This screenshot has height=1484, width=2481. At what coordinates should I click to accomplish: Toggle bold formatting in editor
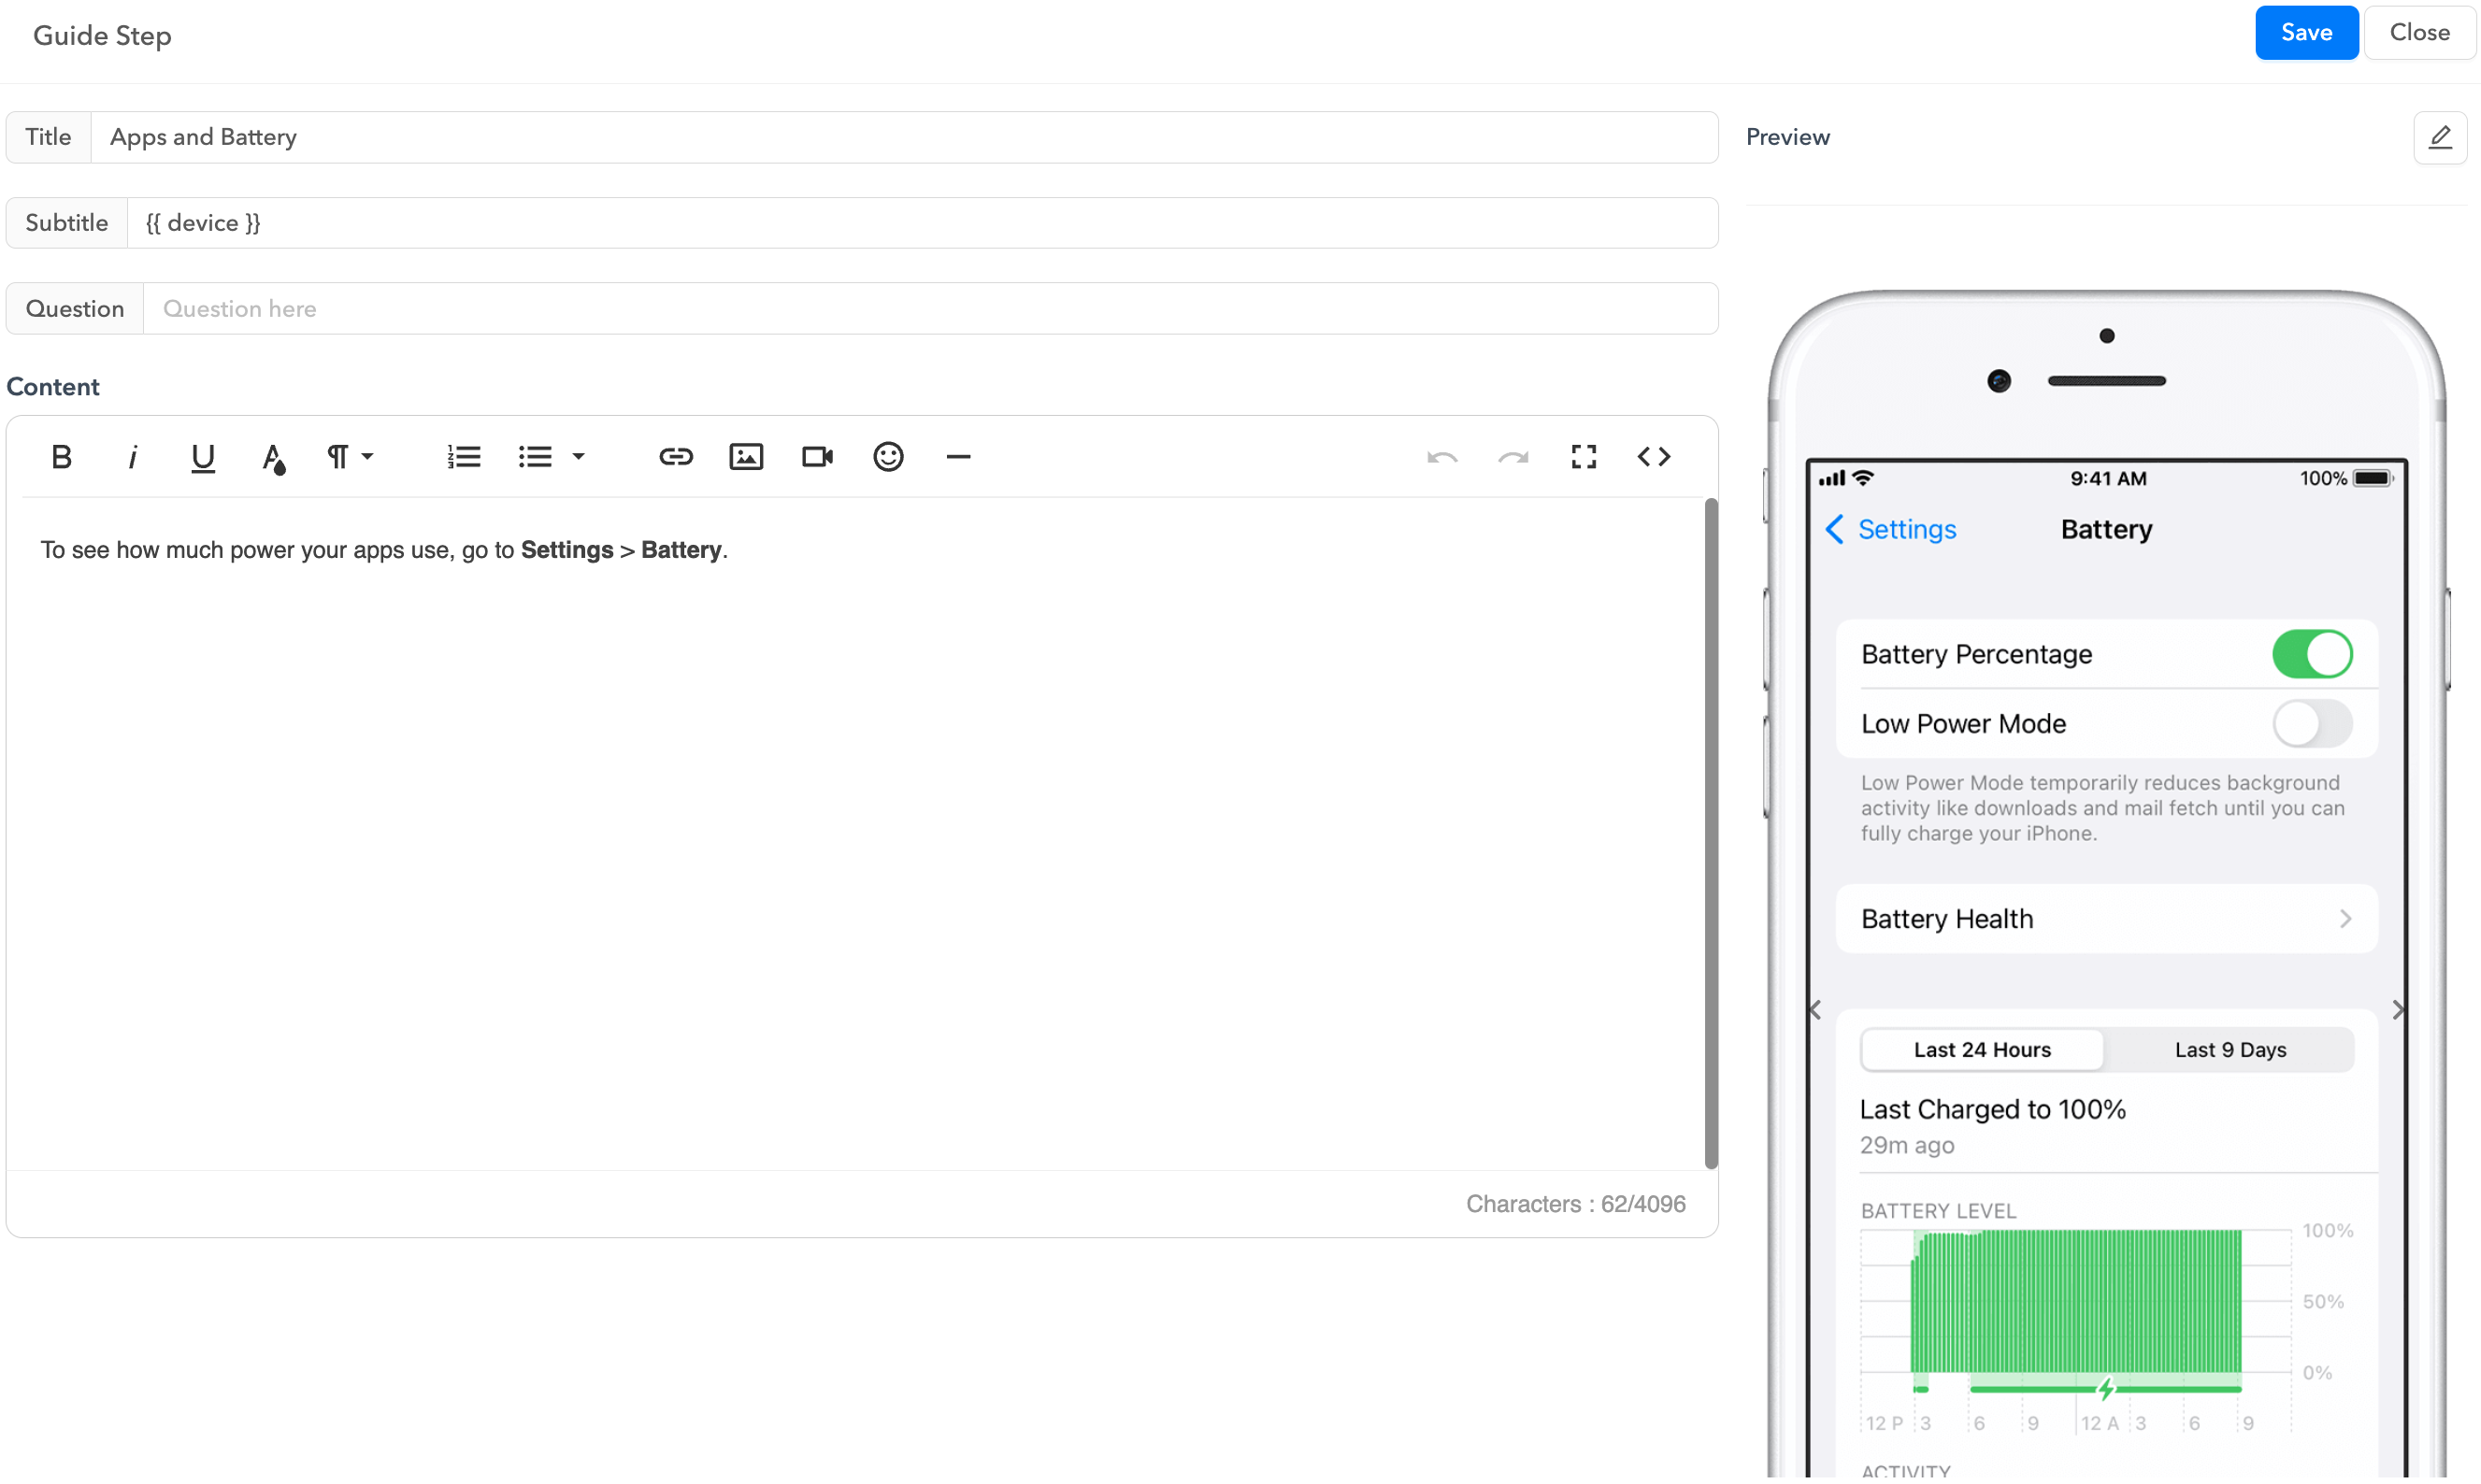click(61, 457)
